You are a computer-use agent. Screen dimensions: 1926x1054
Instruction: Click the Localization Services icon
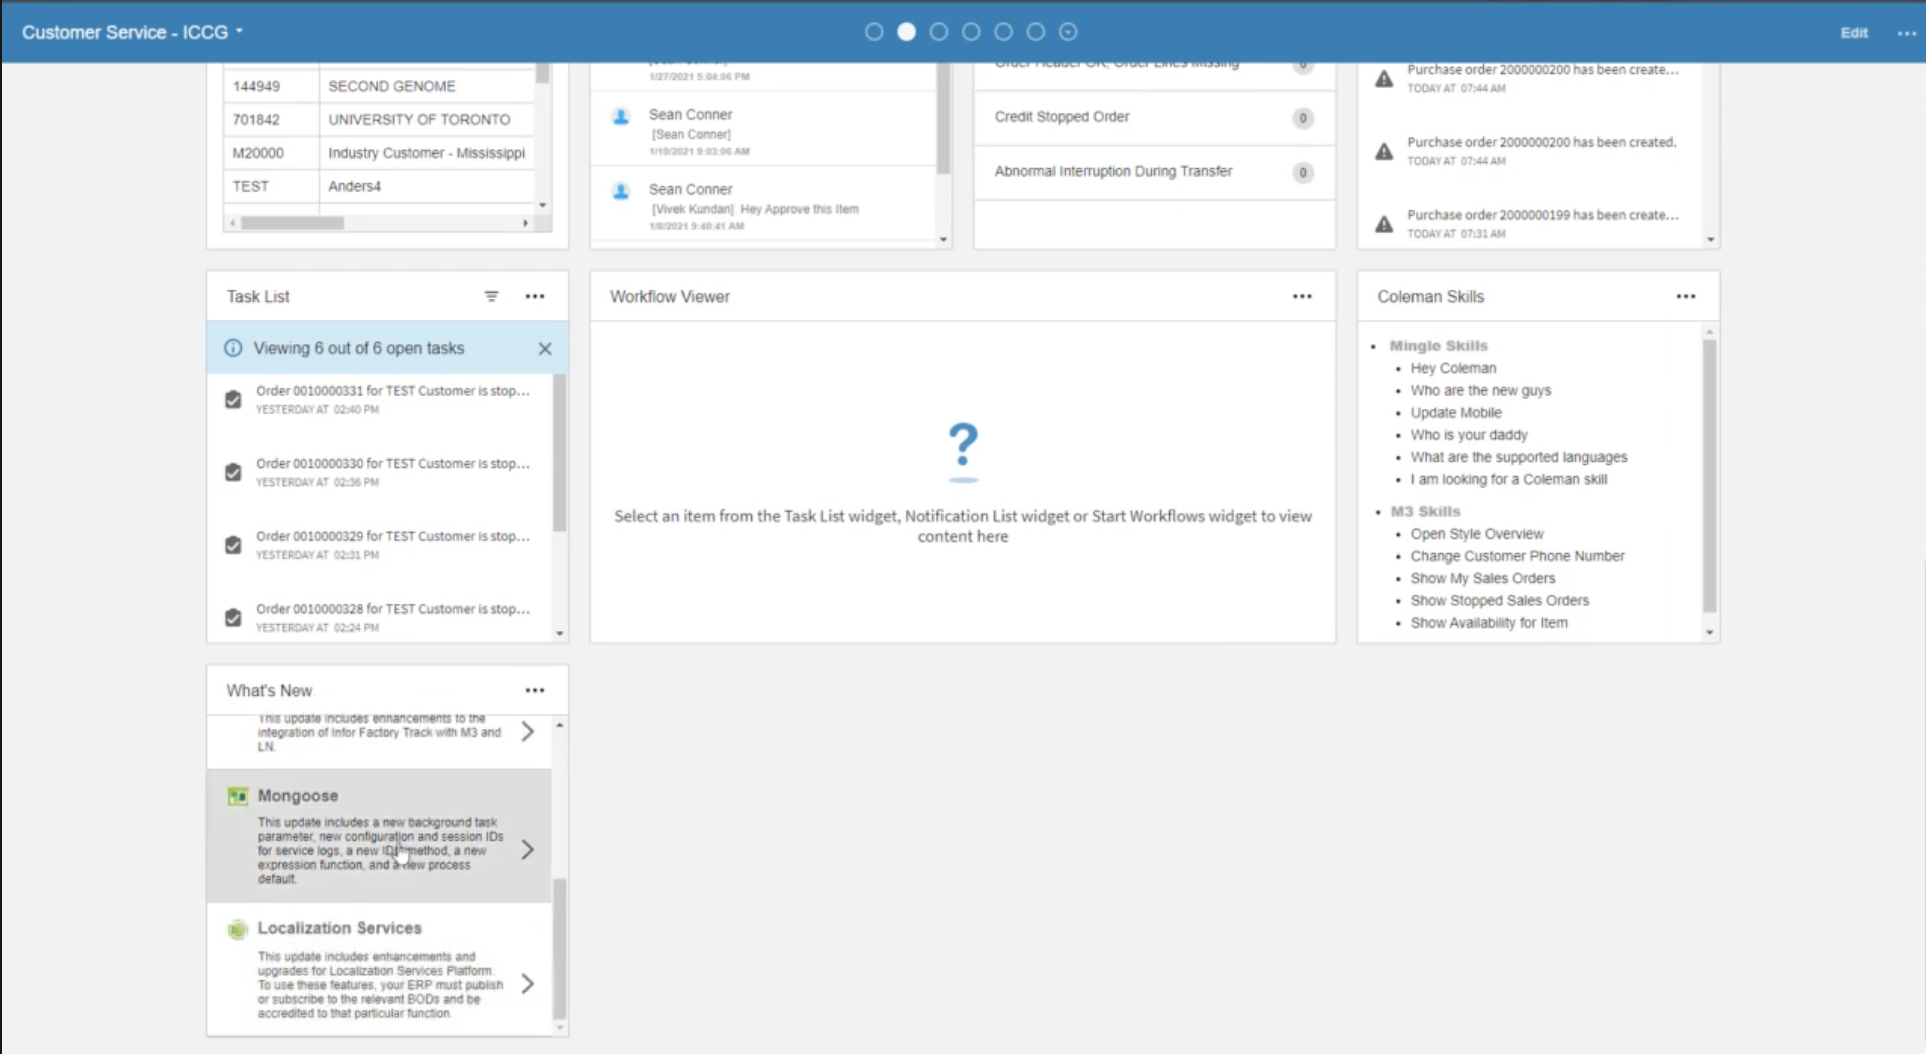237,929
